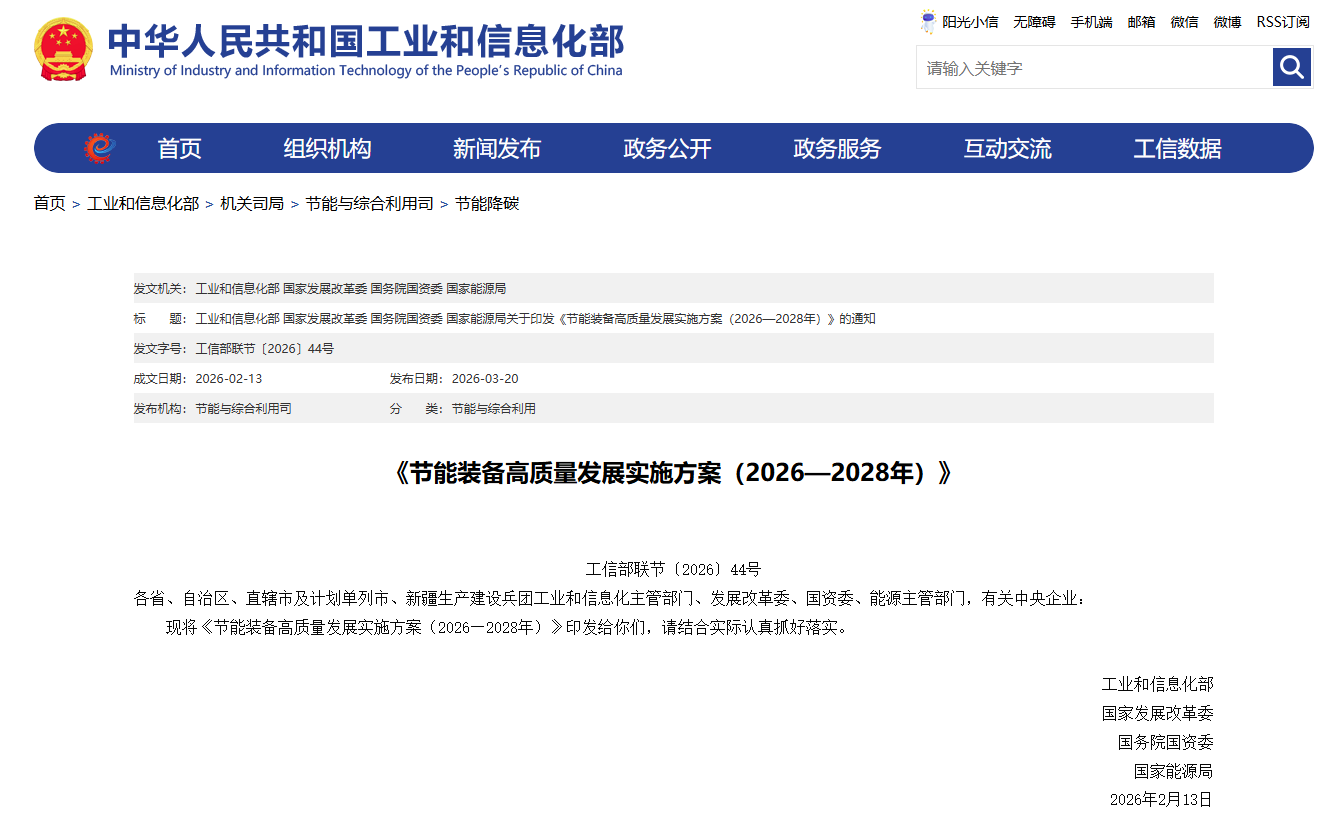Open the 无障碍 accessibility link

coord(1034,22)
